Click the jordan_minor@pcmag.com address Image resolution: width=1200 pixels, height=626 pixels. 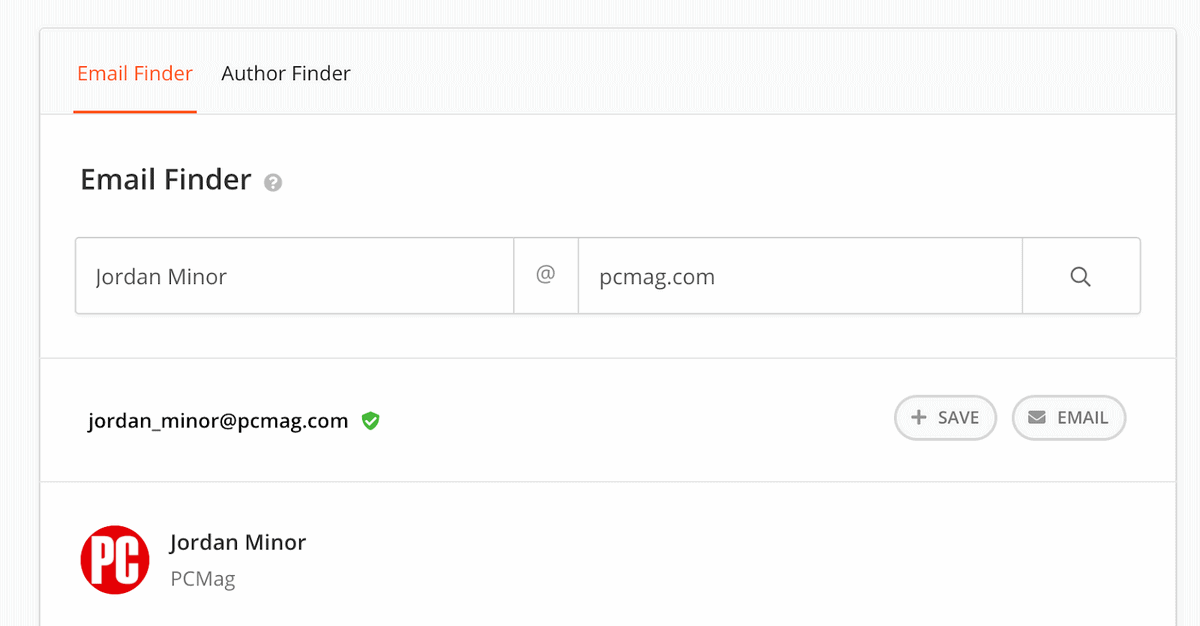tap(218, 421)
